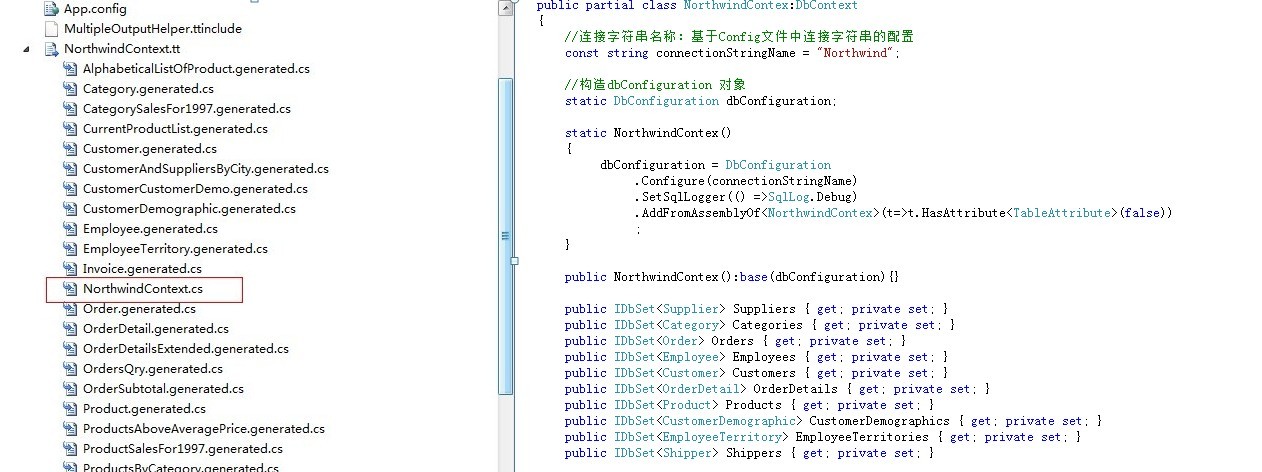The height and width of the screenshot is (472, 1262).
Task: Select App.config in the solution tree
Action: [95, 9]
